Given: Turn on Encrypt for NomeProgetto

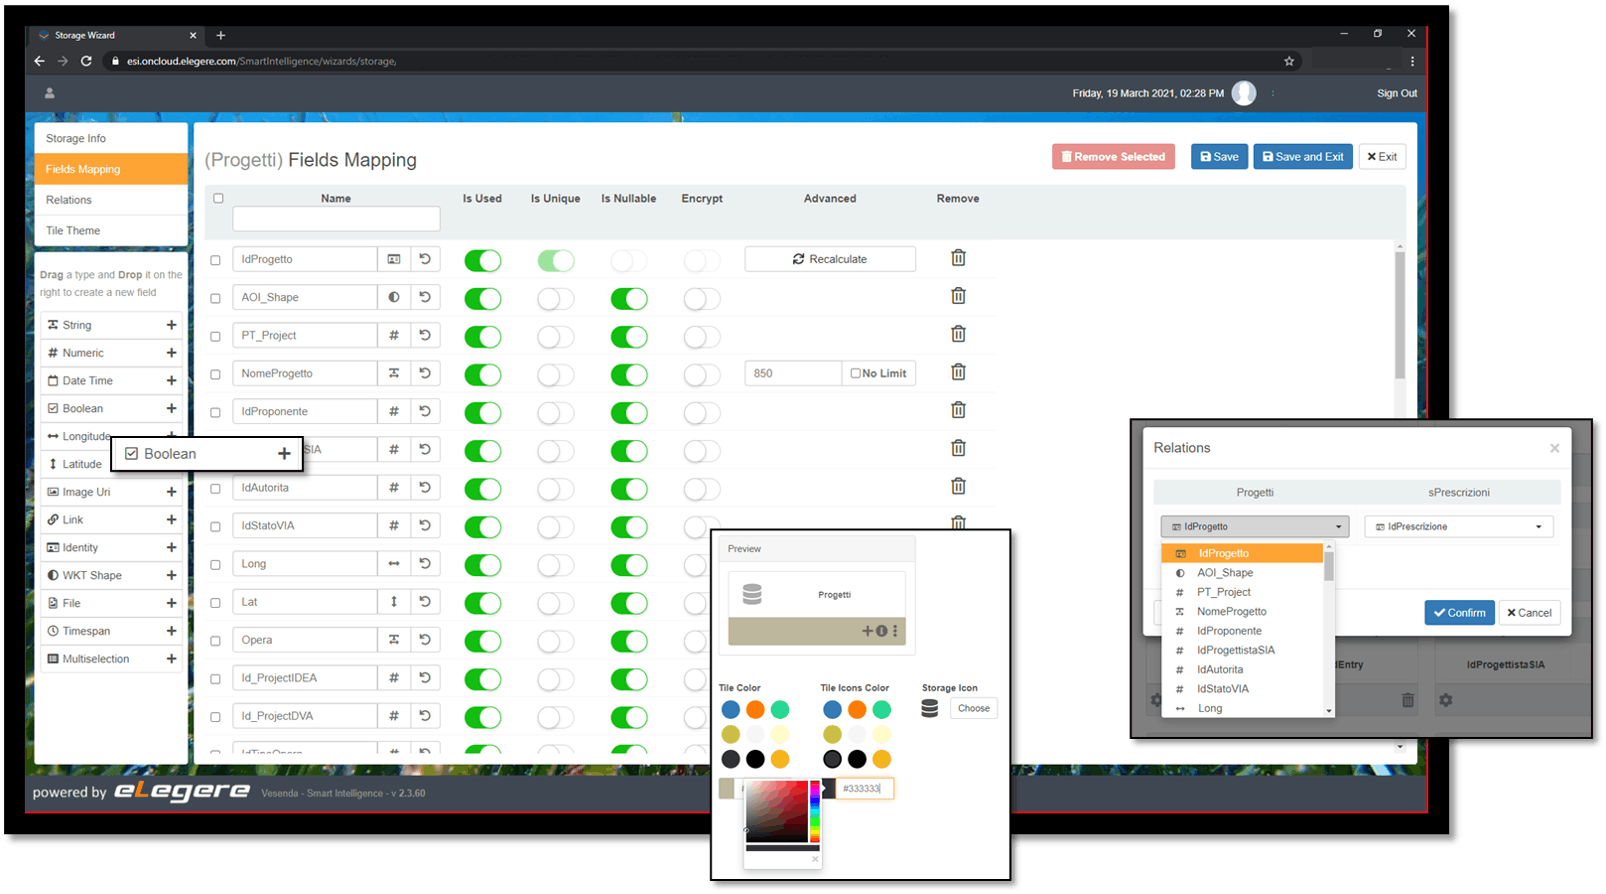Looking at the screenshot, I should pos(702,374).
